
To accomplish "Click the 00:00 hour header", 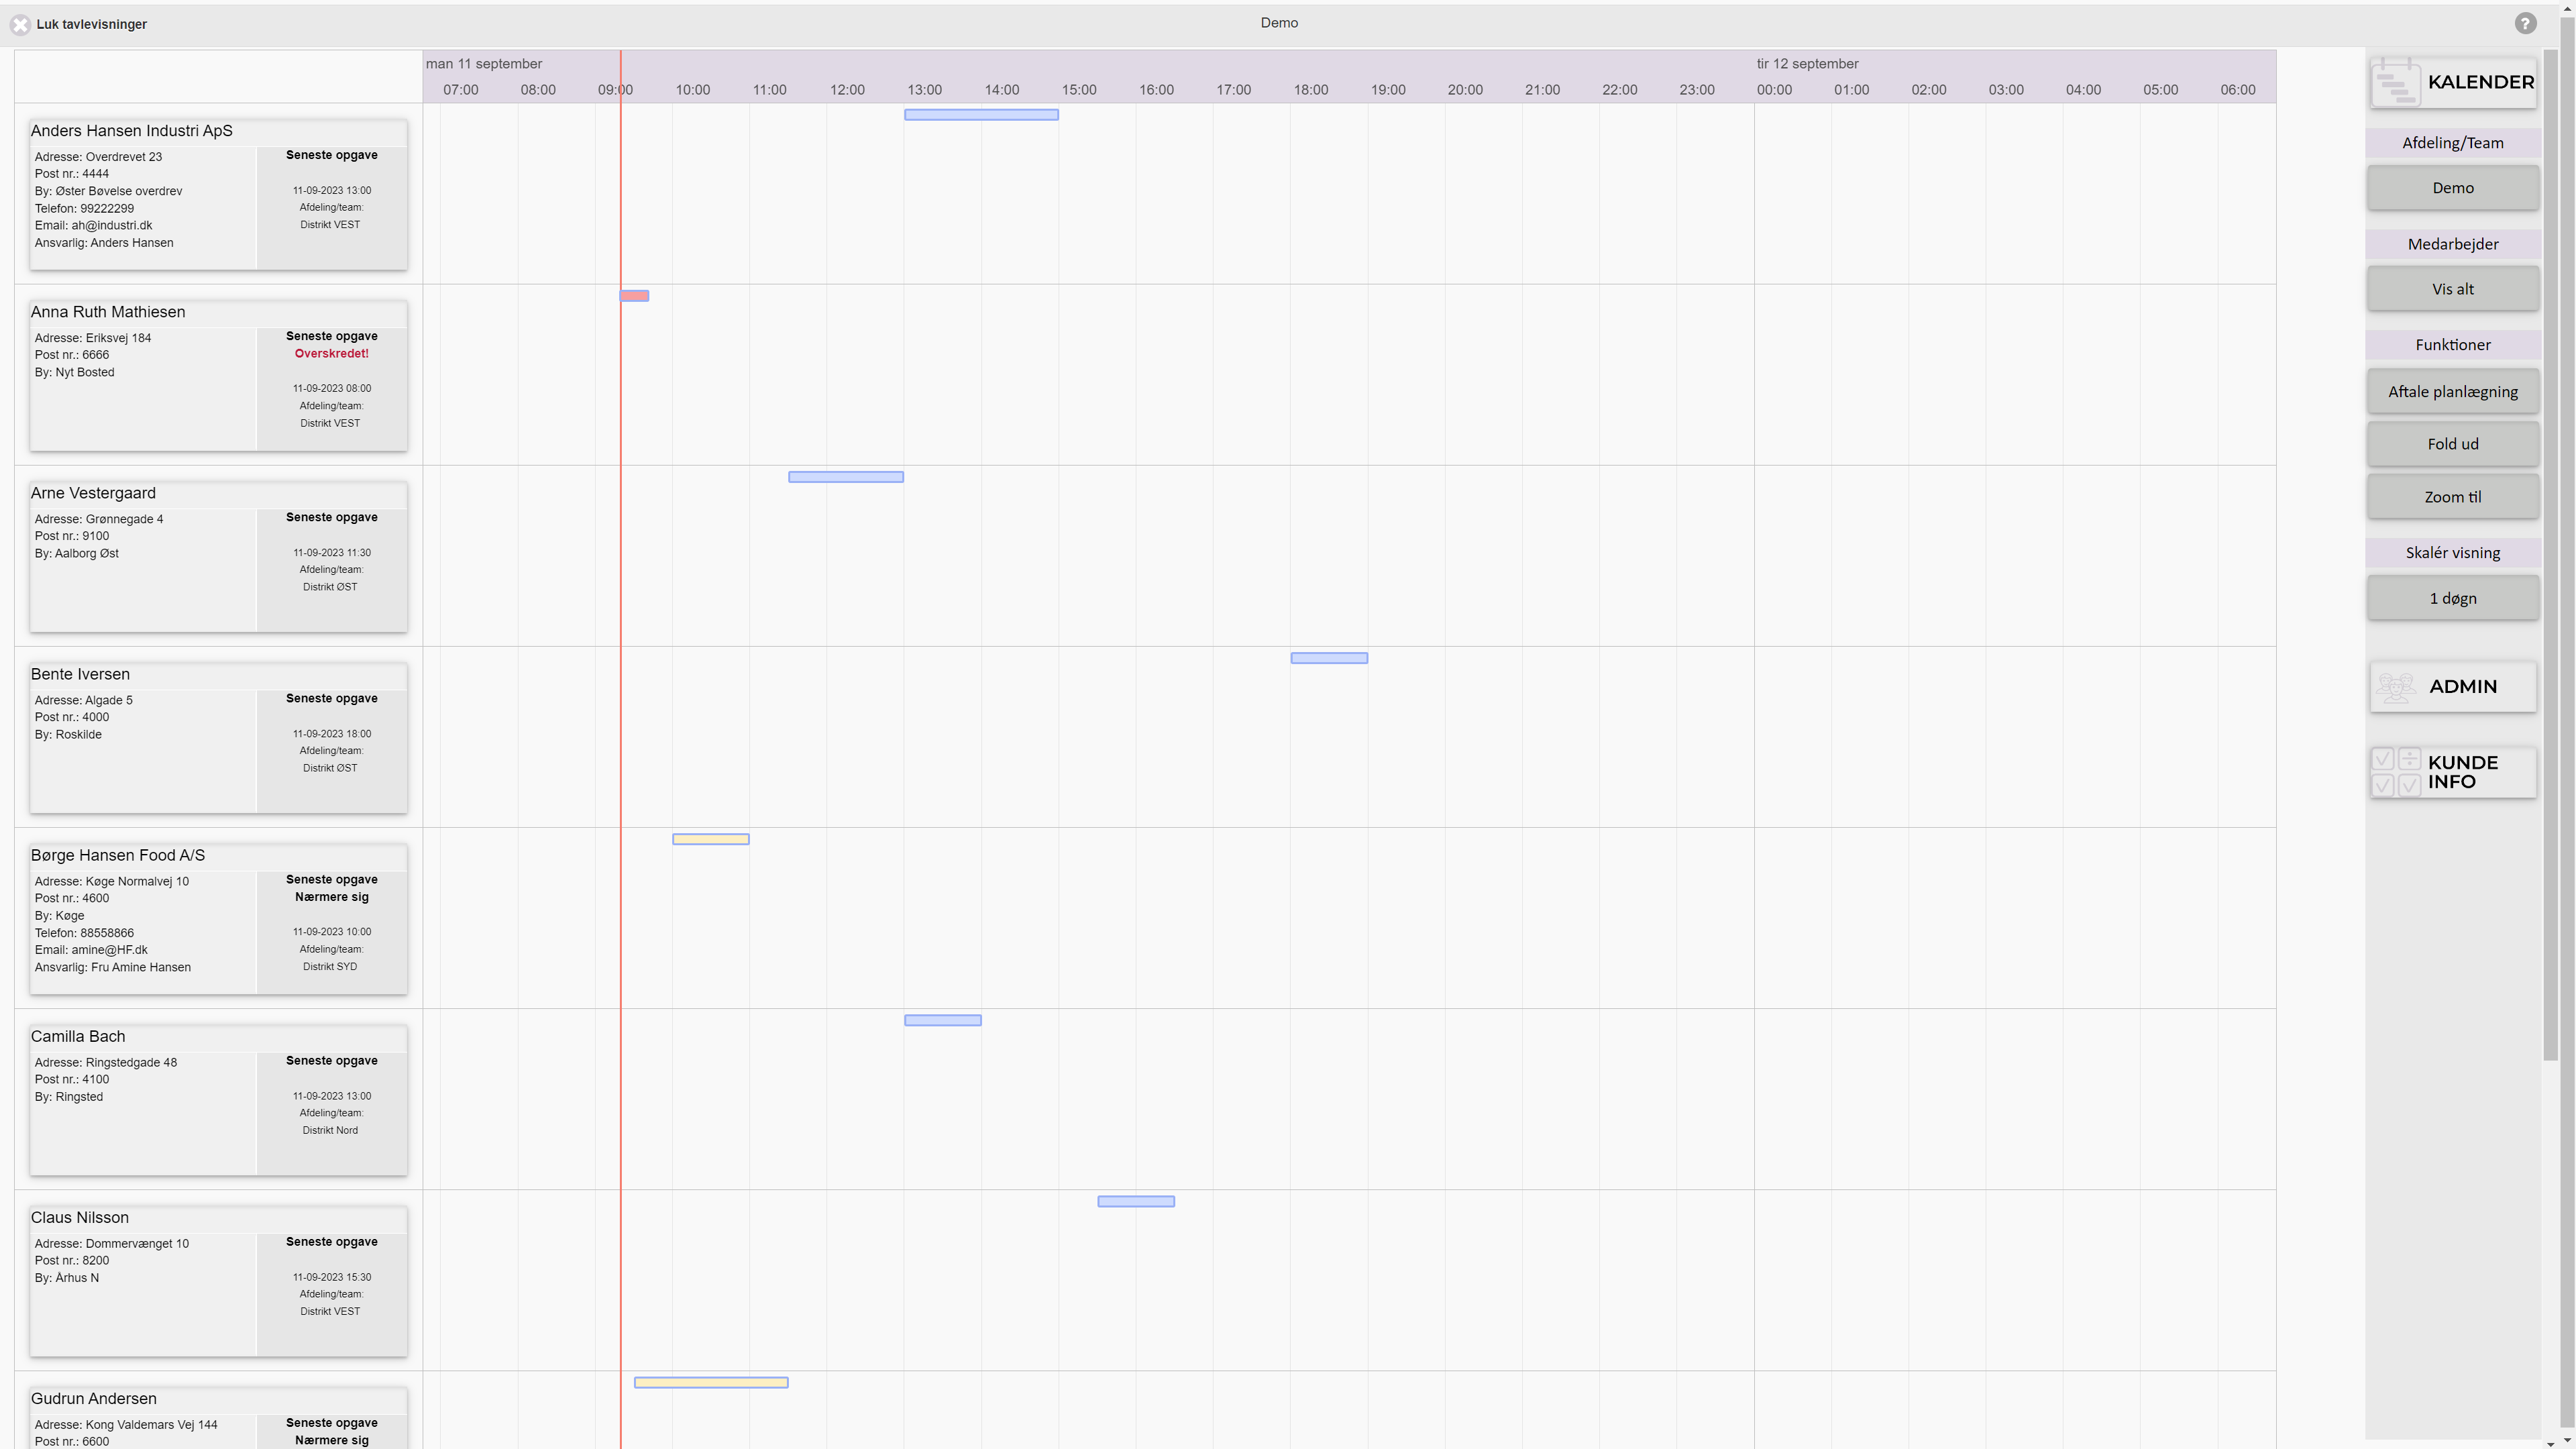I will 1774,90.
